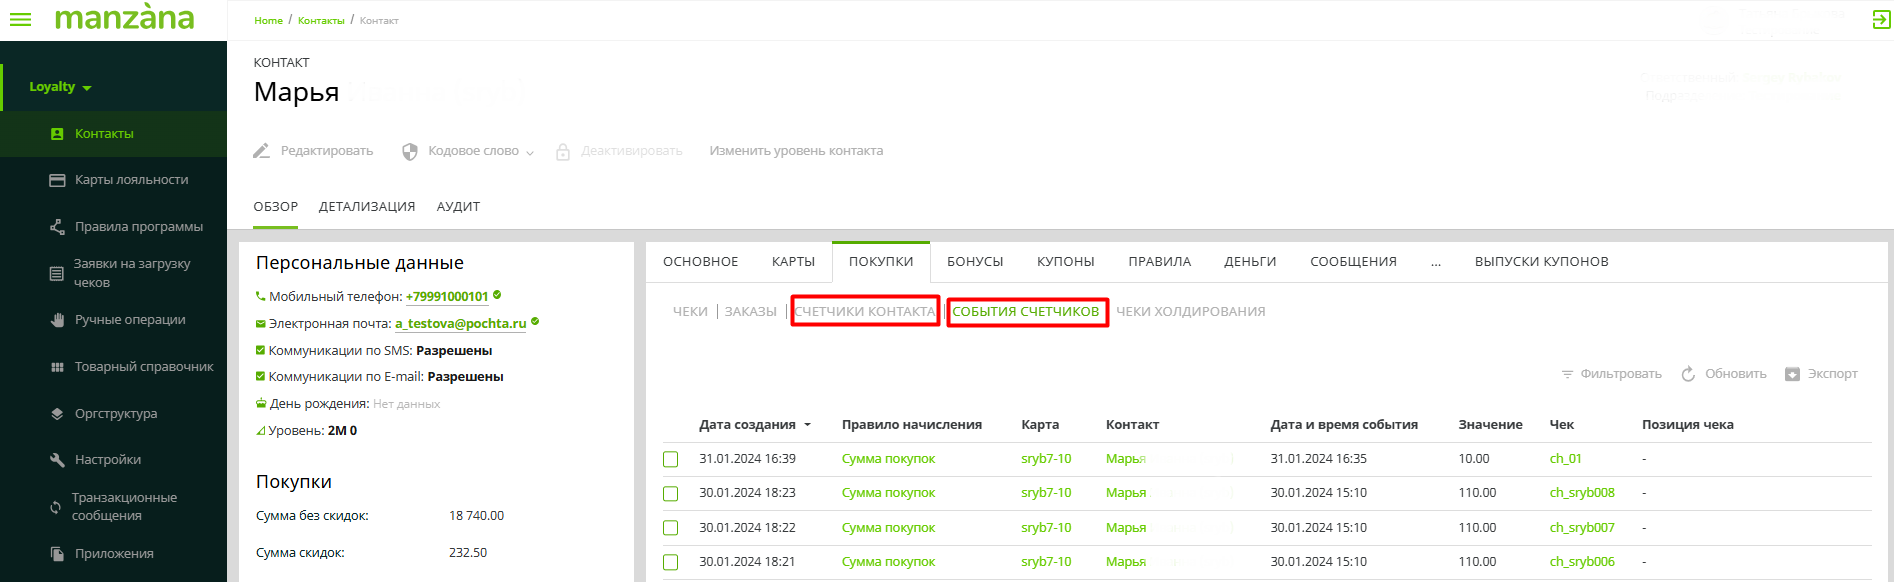The width and height of the screenshot is (1894, 582).
Task: Open the hamburger menu next to manzana logo
Action: [x=20, y=19]
